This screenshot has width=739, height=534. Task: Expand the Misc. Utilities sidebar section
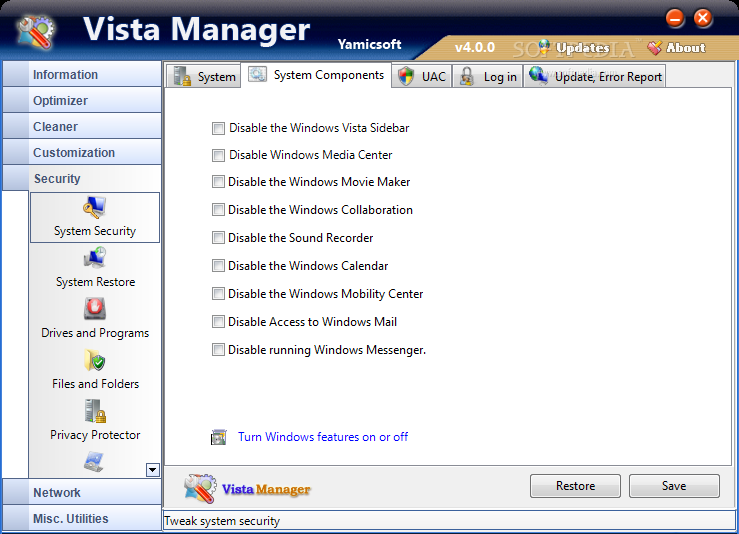pyautogui.click(x=82, y=518)
